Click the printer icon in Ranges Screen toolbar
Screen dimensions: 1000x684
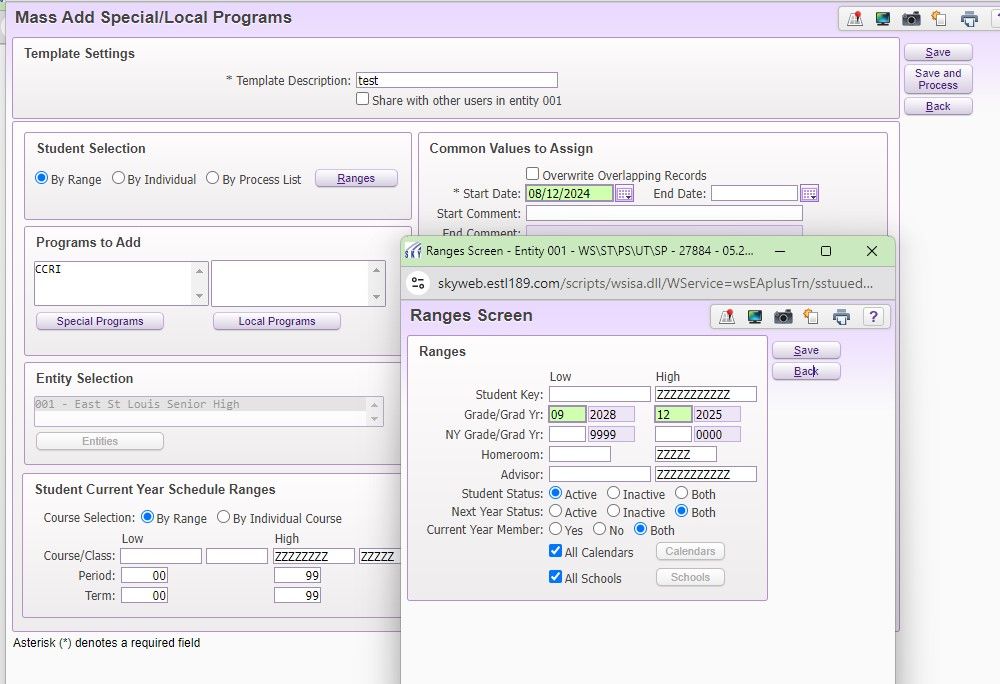(x=842, y=317)
